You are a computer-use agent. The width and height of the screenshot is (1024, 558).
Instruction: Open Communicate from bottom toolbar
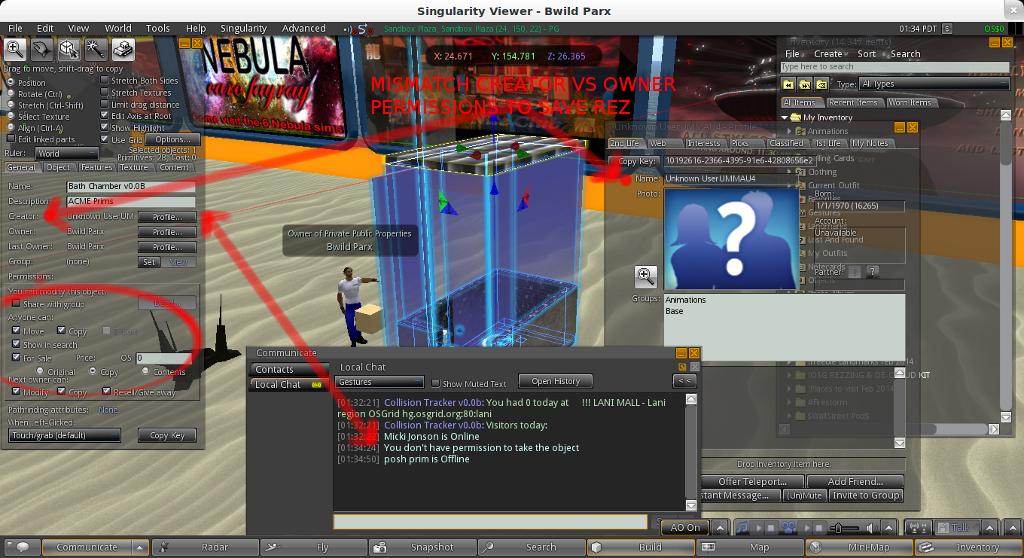[x=87, y=548]
